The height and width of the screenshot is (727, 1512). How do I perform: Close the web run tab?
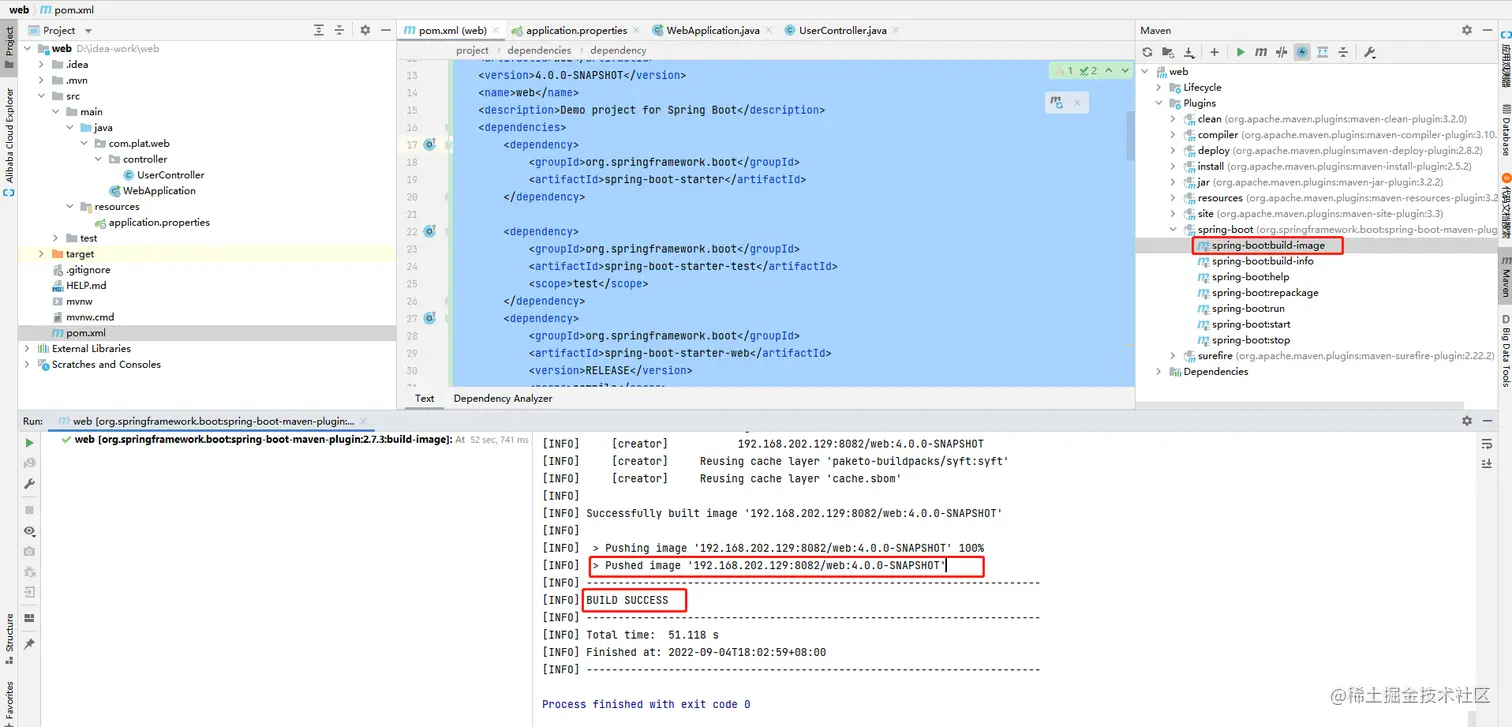pyautogui.click(x=363, y=421)
